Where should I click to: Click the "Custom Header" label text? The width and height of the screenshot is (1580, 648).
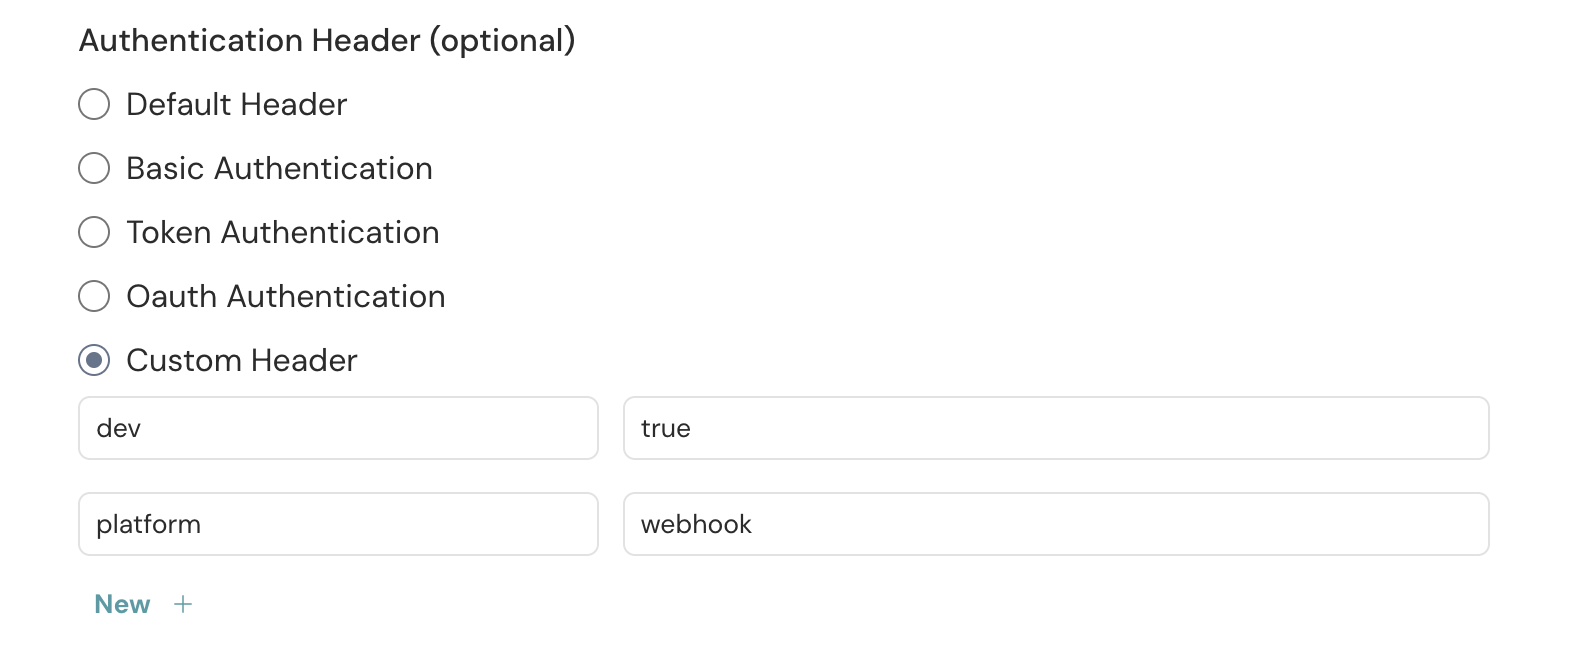pos(242,360)
